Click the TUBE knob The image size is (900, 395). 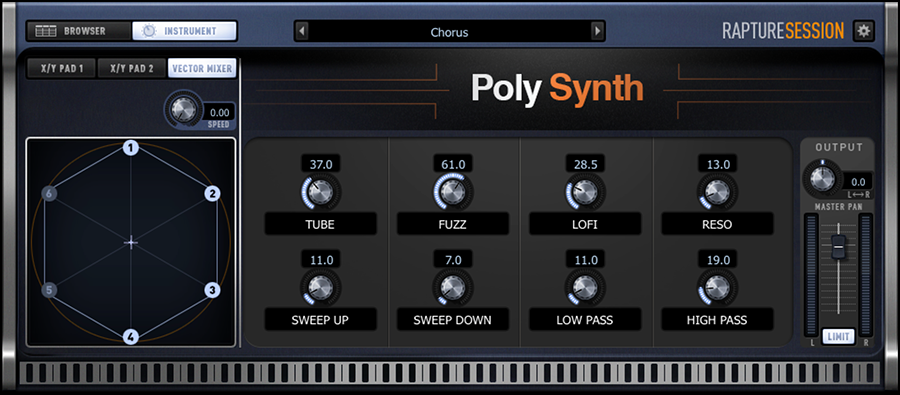[320, 192]
